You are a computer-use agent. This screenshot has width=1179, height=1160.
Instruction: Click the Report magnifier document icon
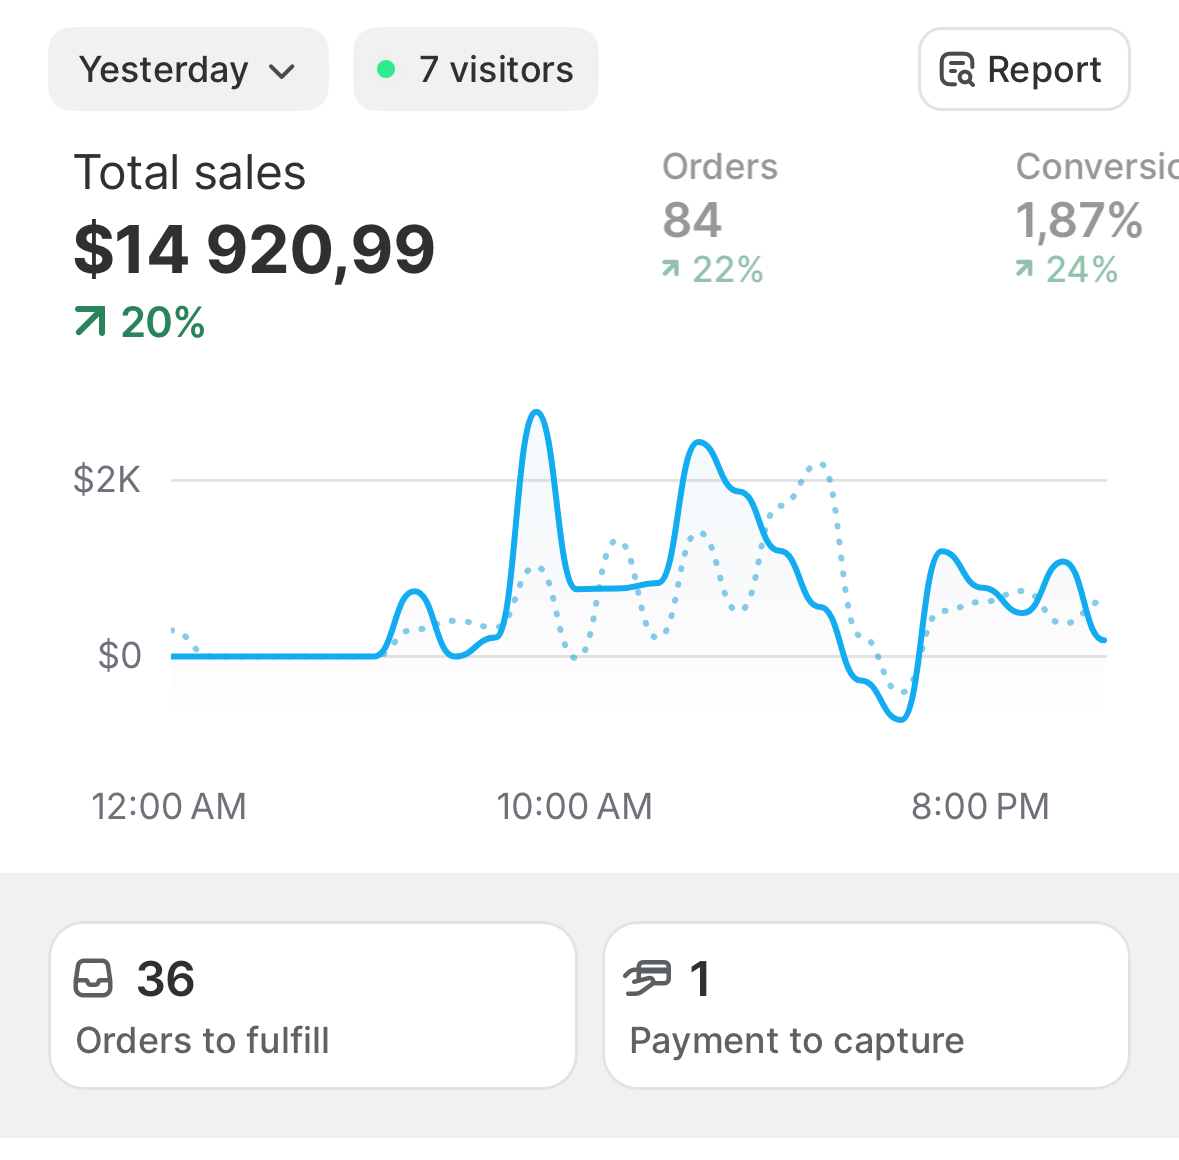pos(957,70)
